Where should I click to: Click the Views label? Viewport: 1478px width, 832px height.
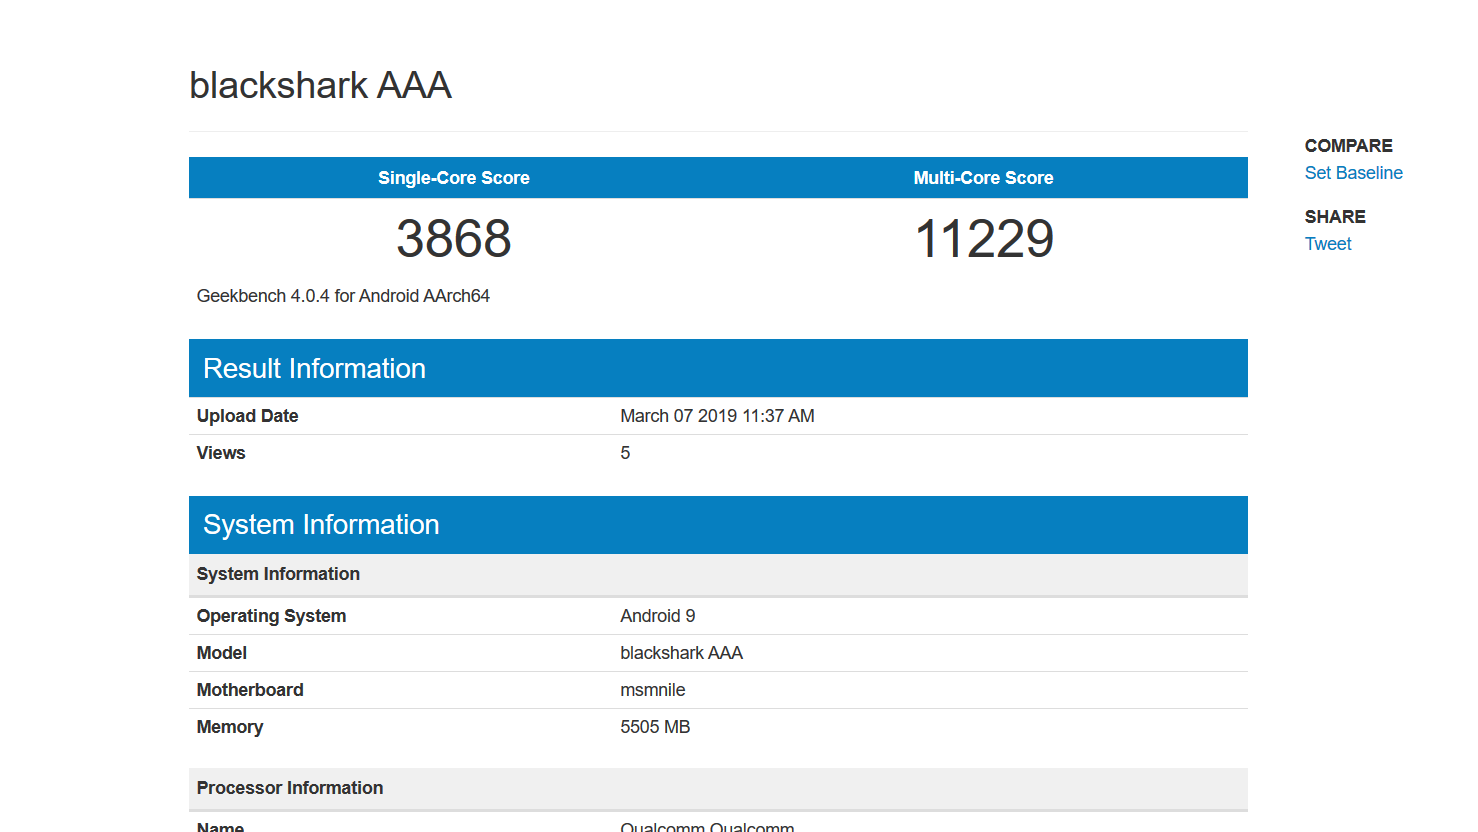point(221,453)
